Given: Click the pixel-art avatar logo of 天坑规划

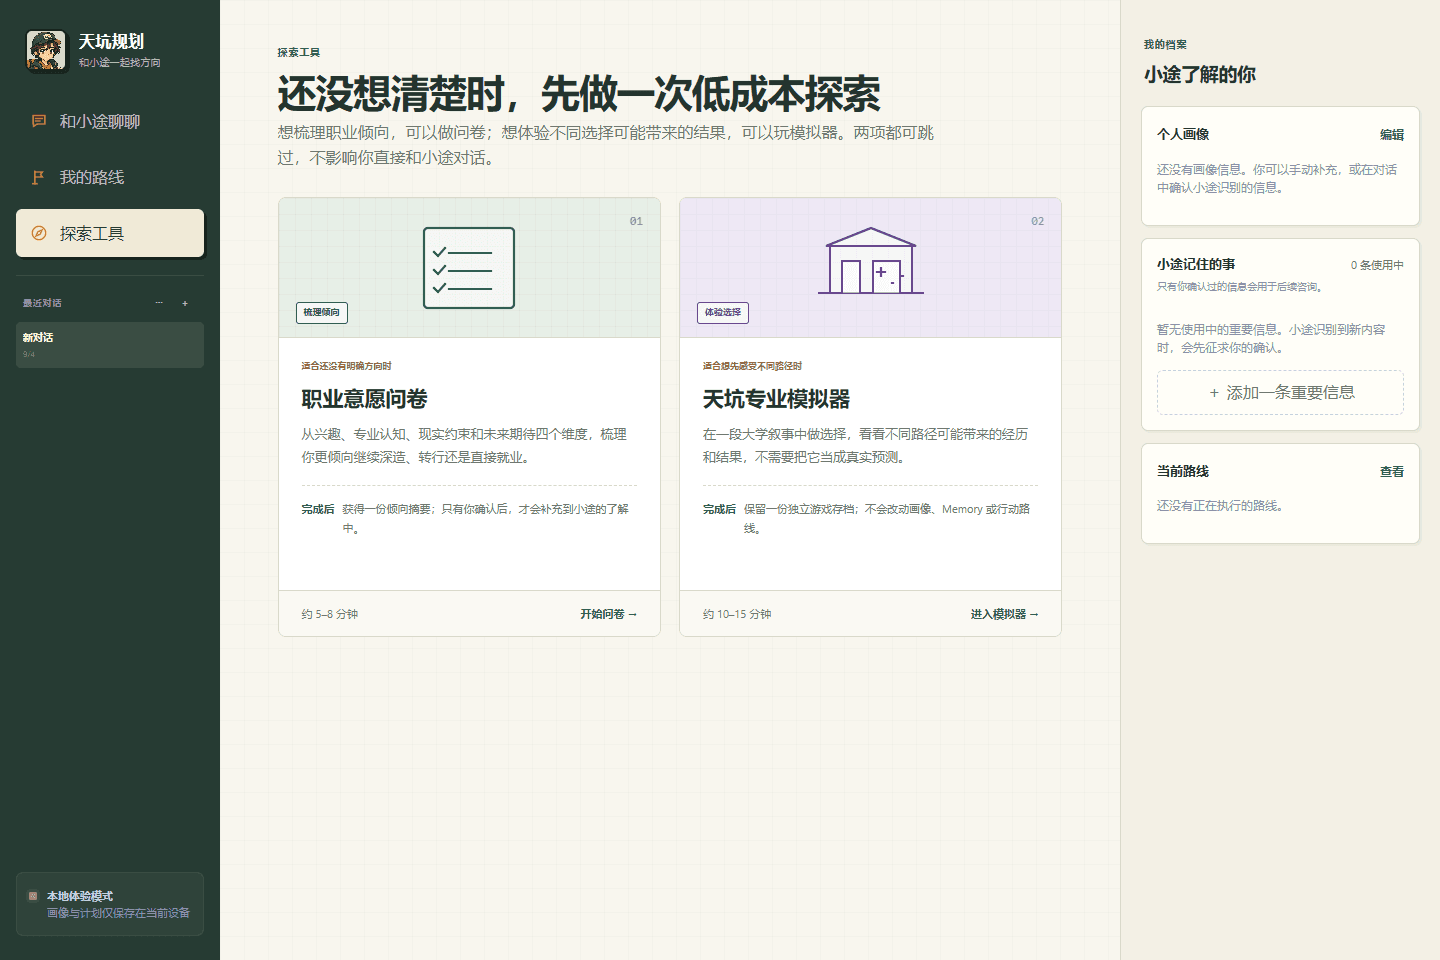Looking at the screenshot, I should (46, 50).
